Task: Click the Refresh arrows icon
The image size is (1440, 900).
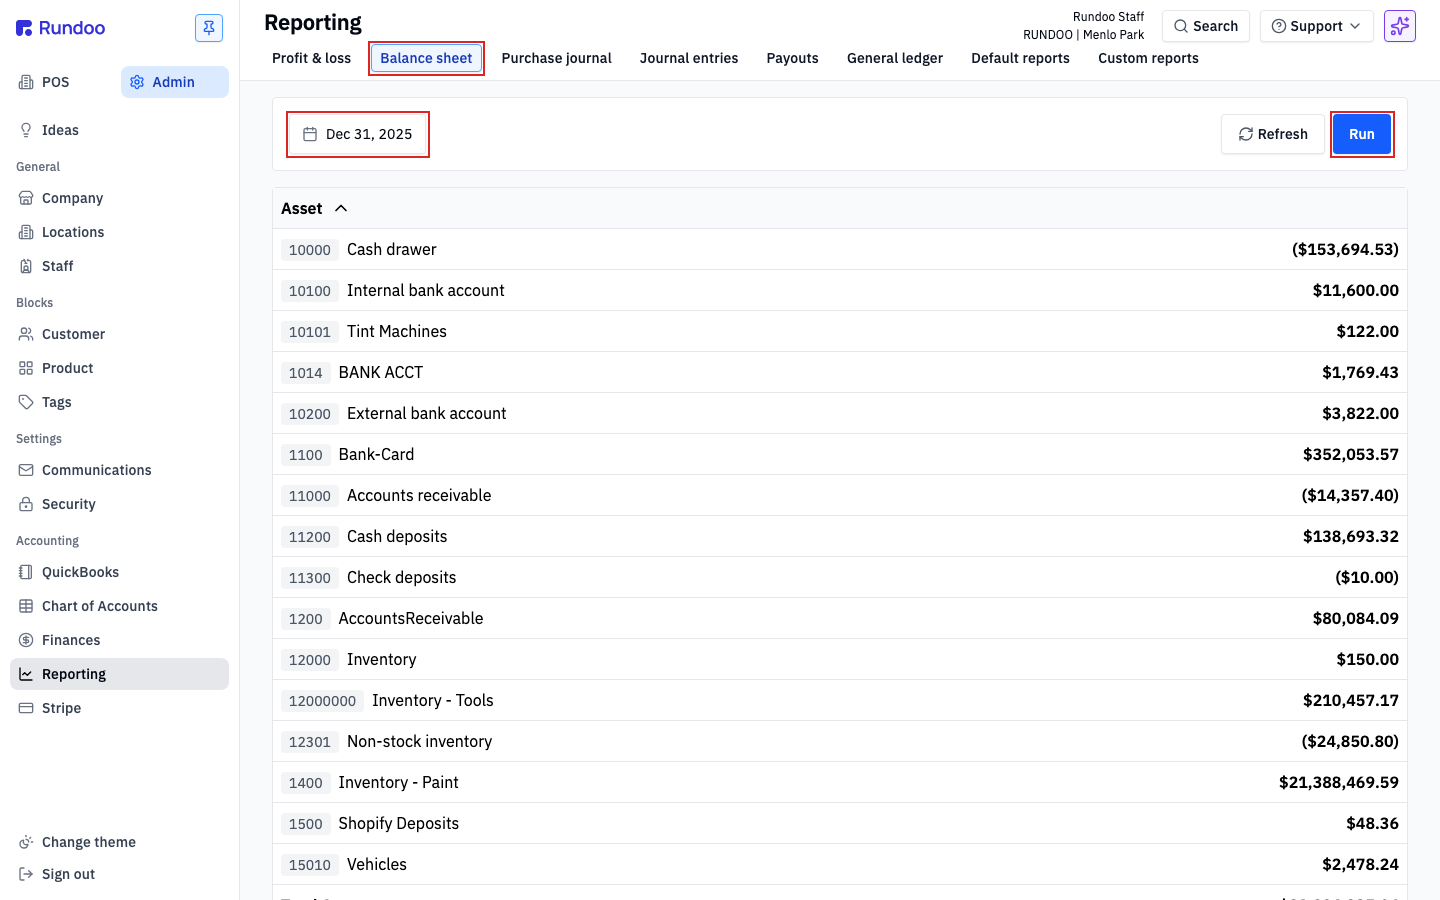Action: tap(1246, 134)
